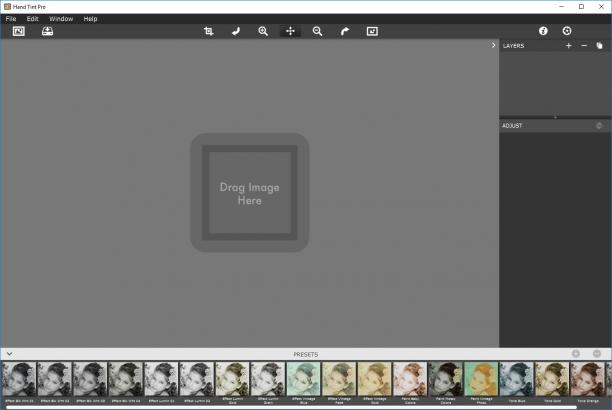Open the Help menu
The width and height of the screenshot is (612, 410).
pyautogui.click(x=90, y=19)
